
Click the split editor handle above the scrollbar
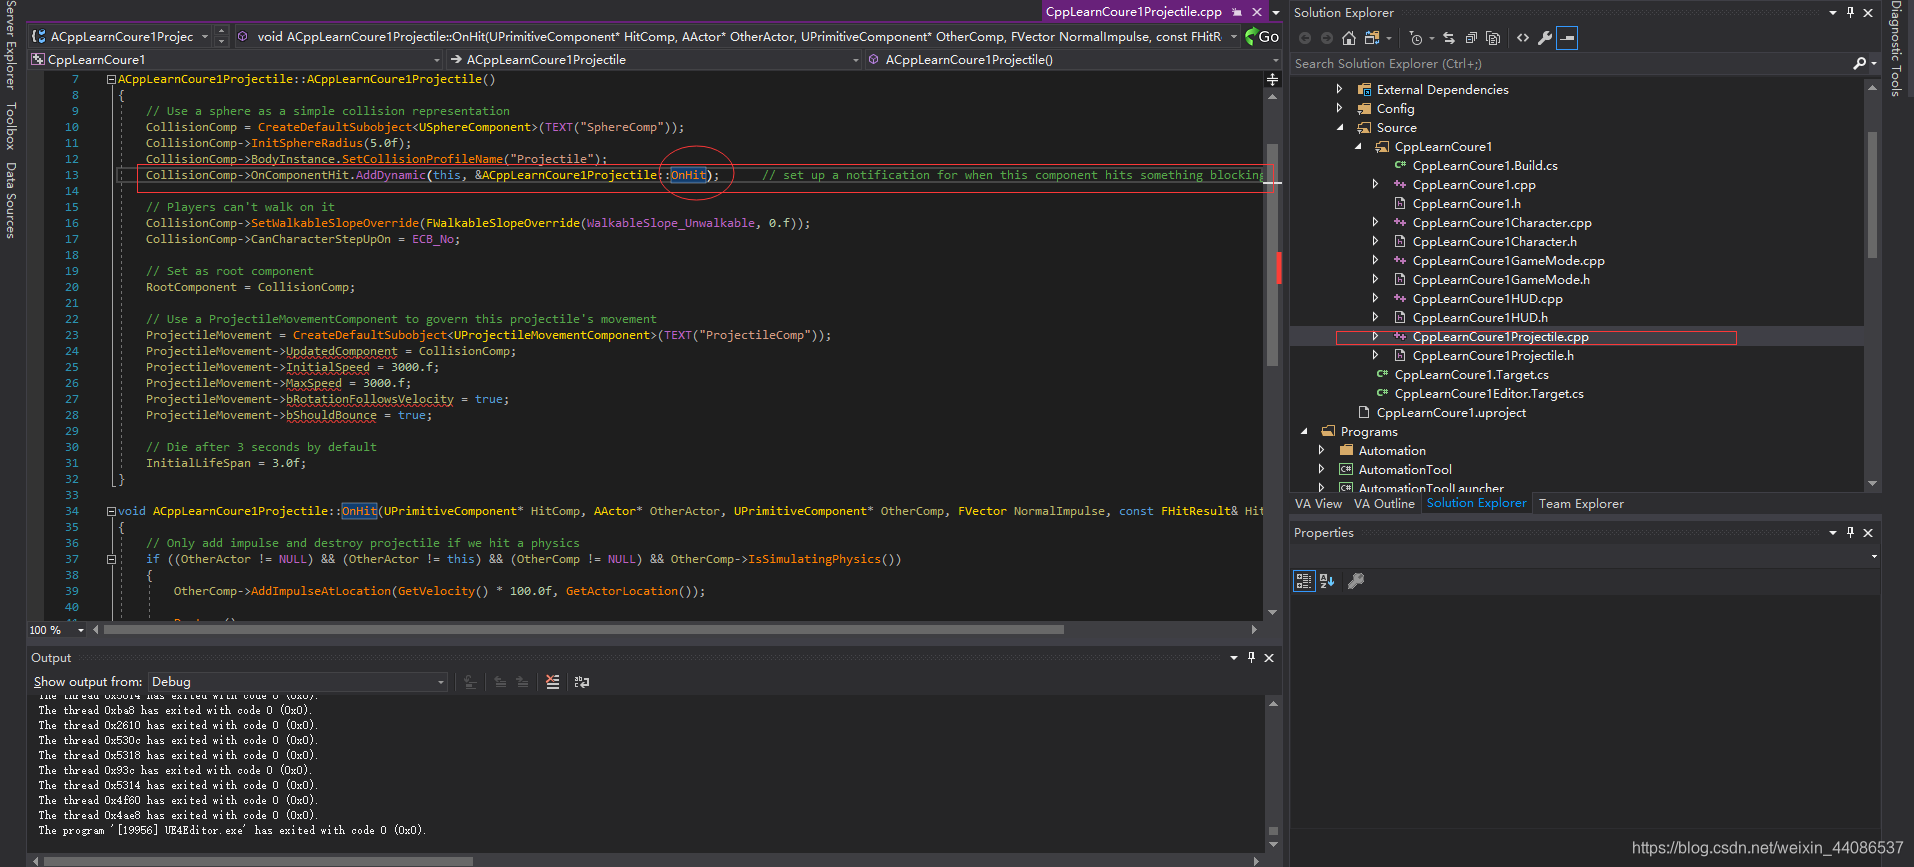pyautogui.click(x=1272, y=79)
